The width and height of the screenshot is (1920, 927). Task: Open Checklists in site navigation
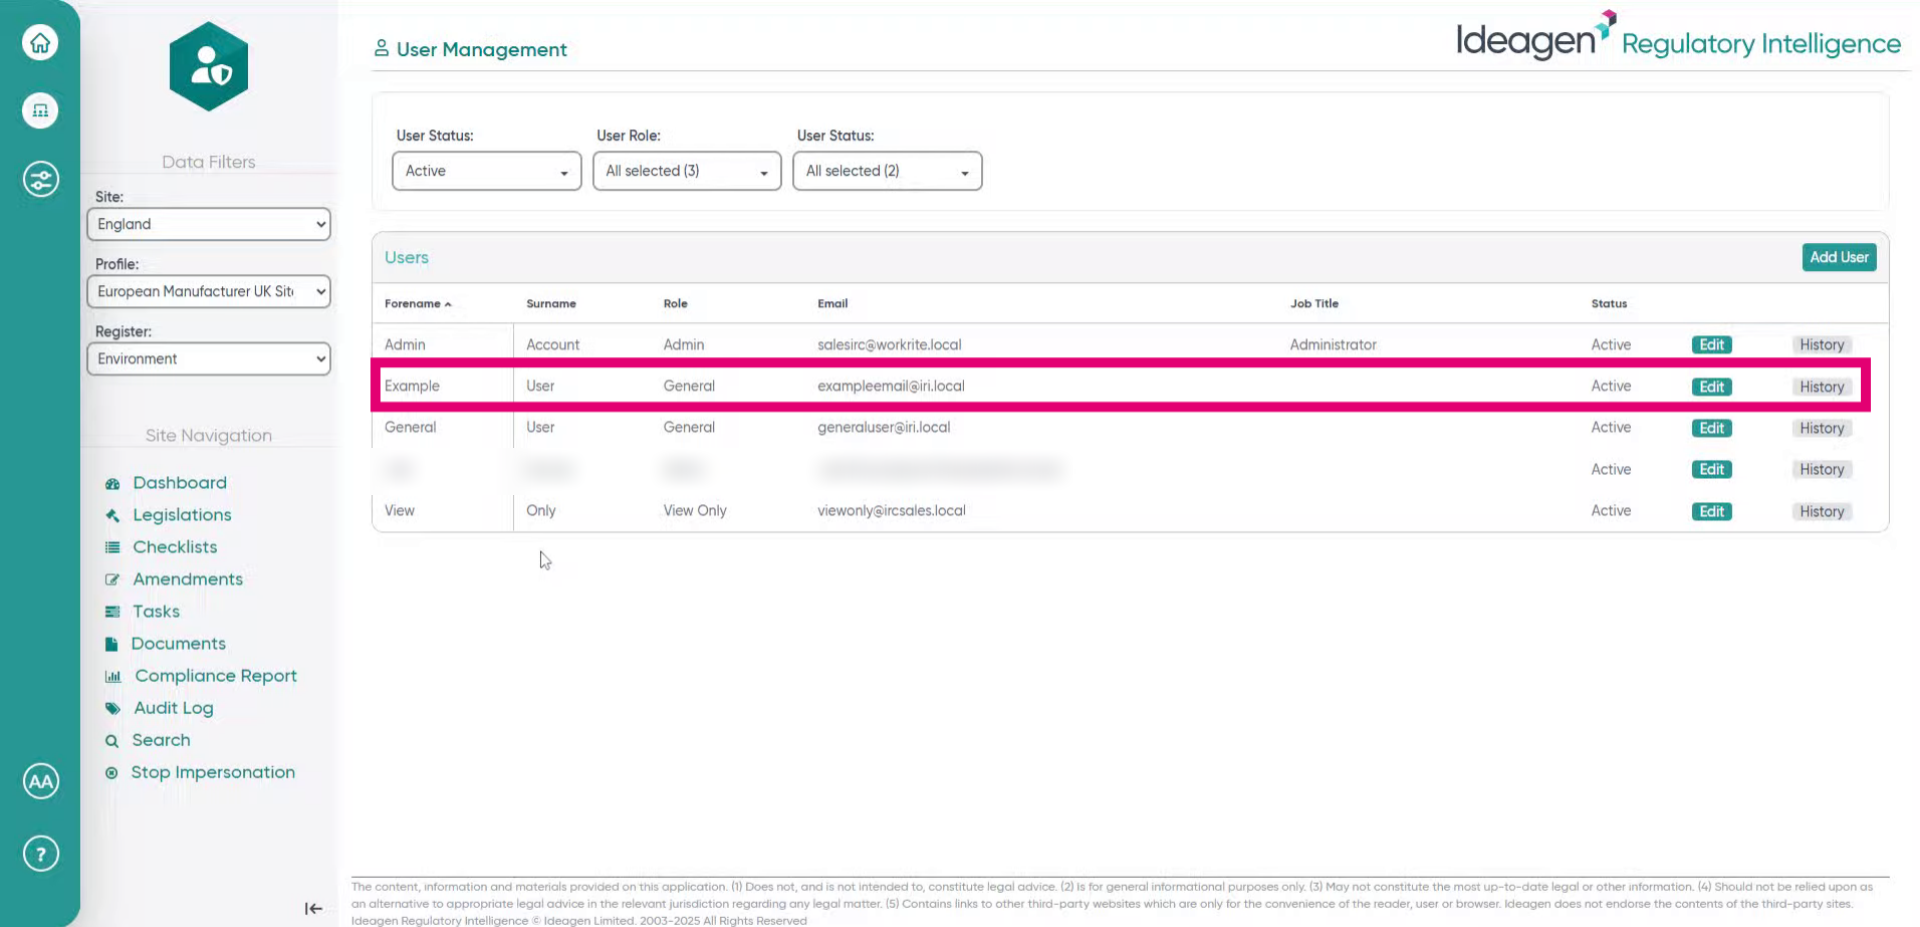point(175,547)
